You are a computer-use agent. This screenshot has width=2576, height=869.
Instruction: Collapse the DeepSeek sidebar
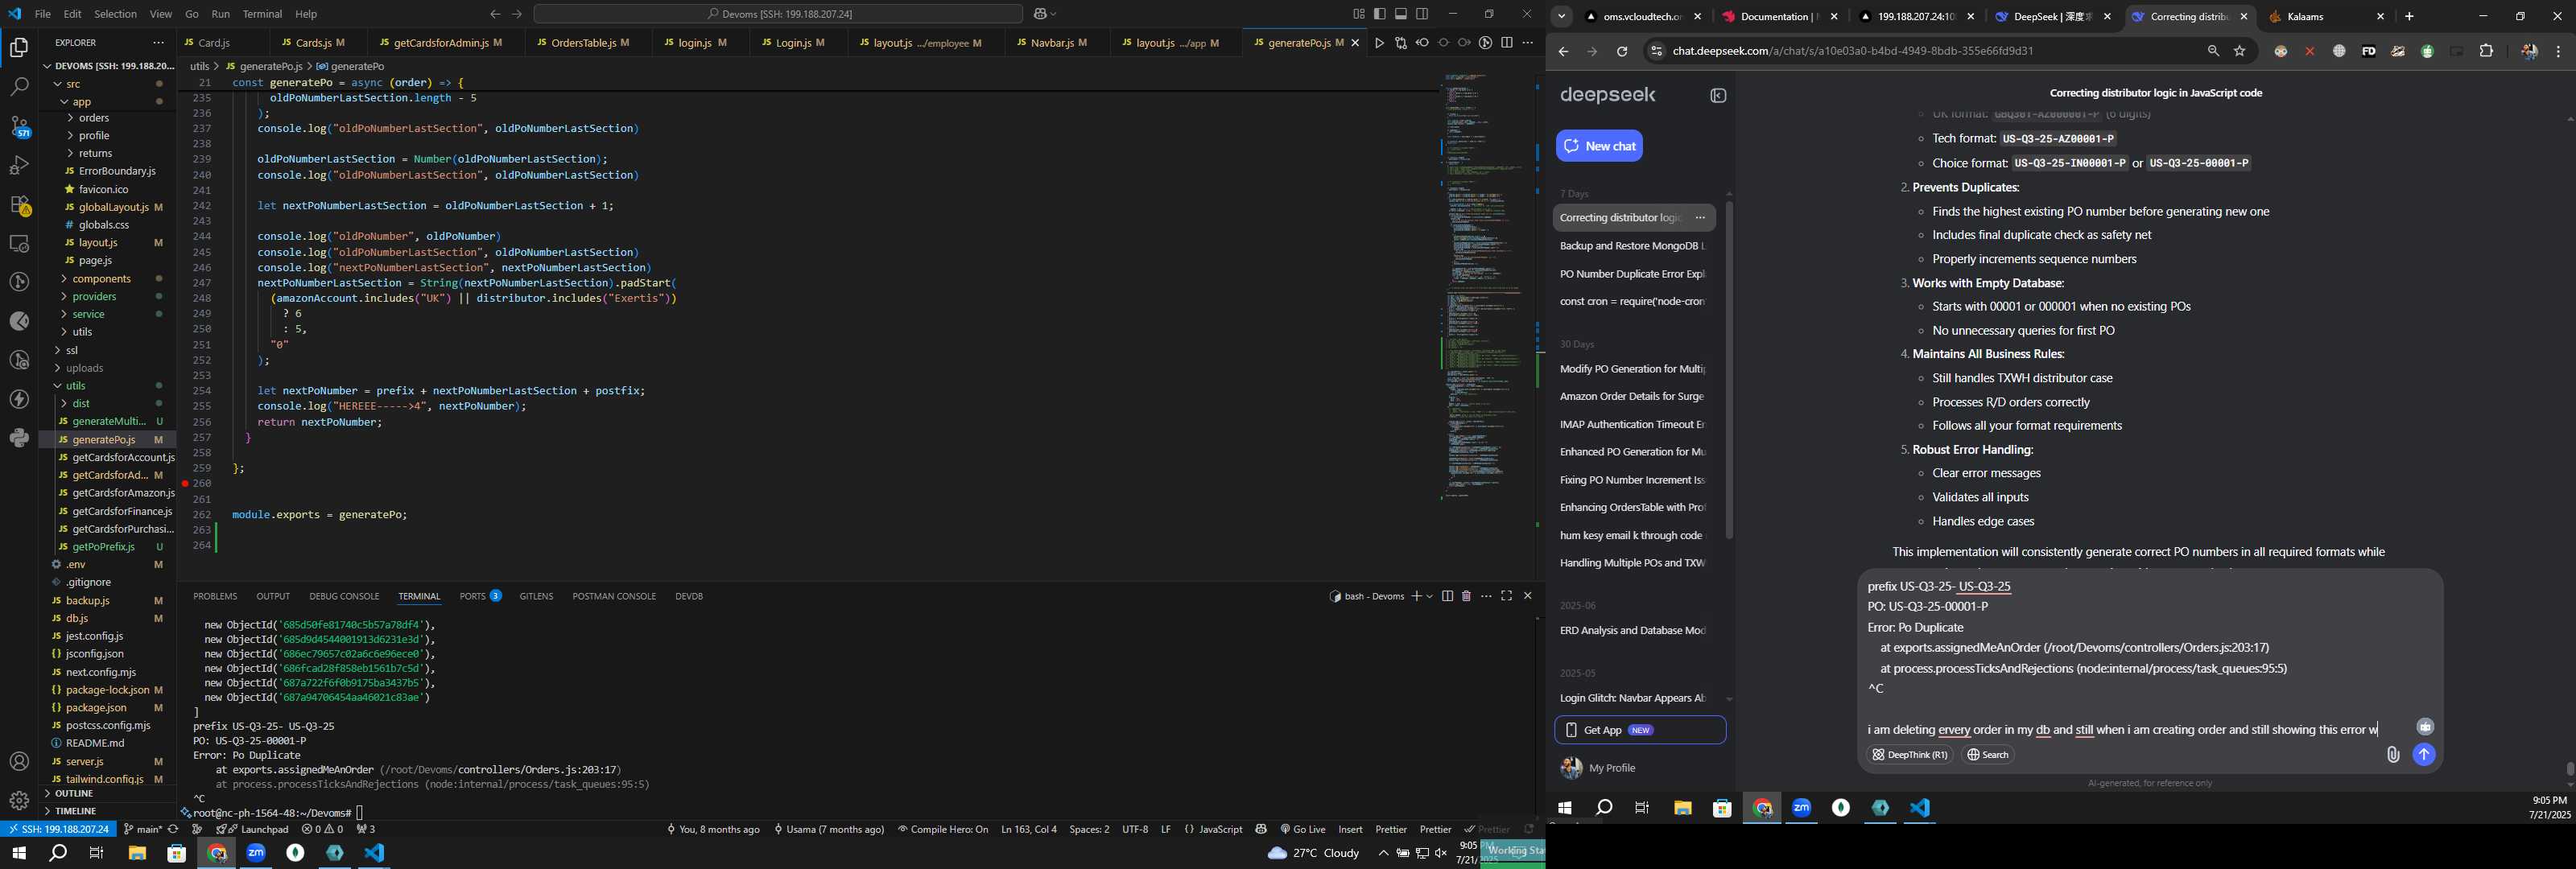point(1719,96)
